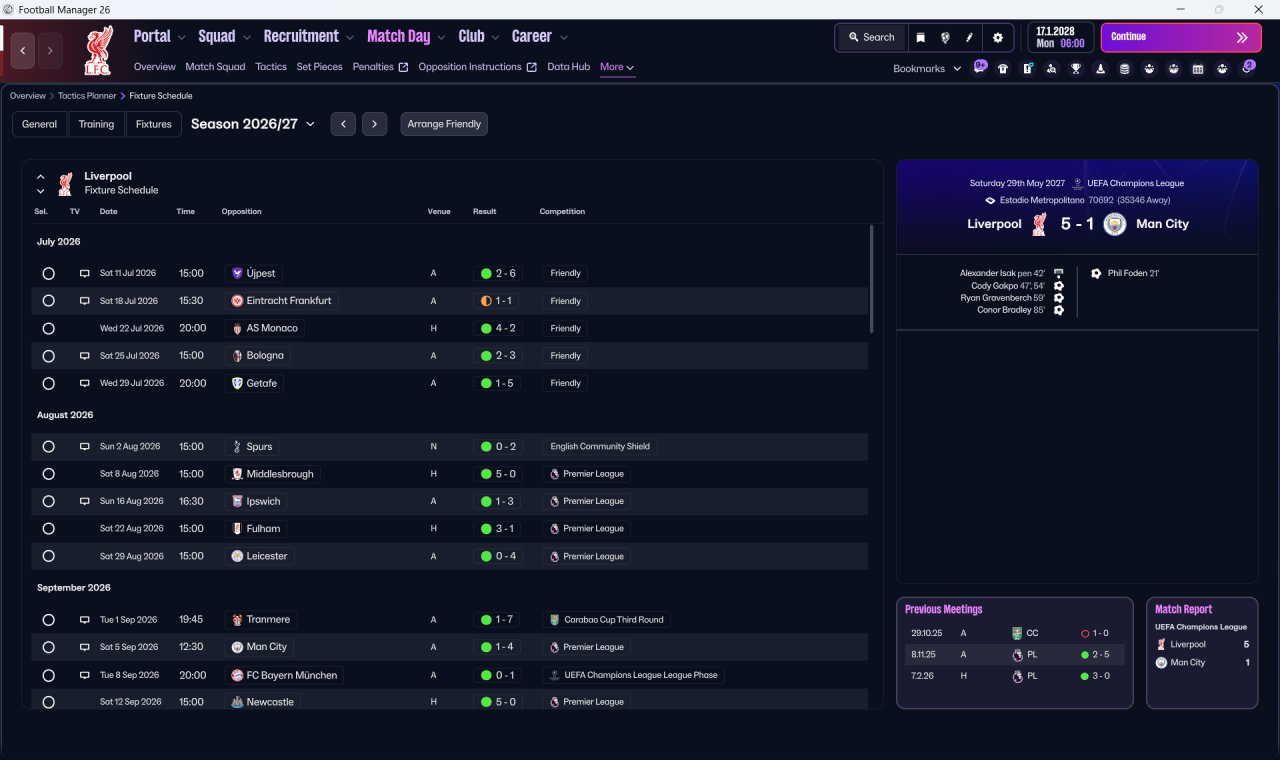Click the 17.1.2028 date display
The width and height of the screenshot is (1280, 760).
click(x=1060, y=38)
